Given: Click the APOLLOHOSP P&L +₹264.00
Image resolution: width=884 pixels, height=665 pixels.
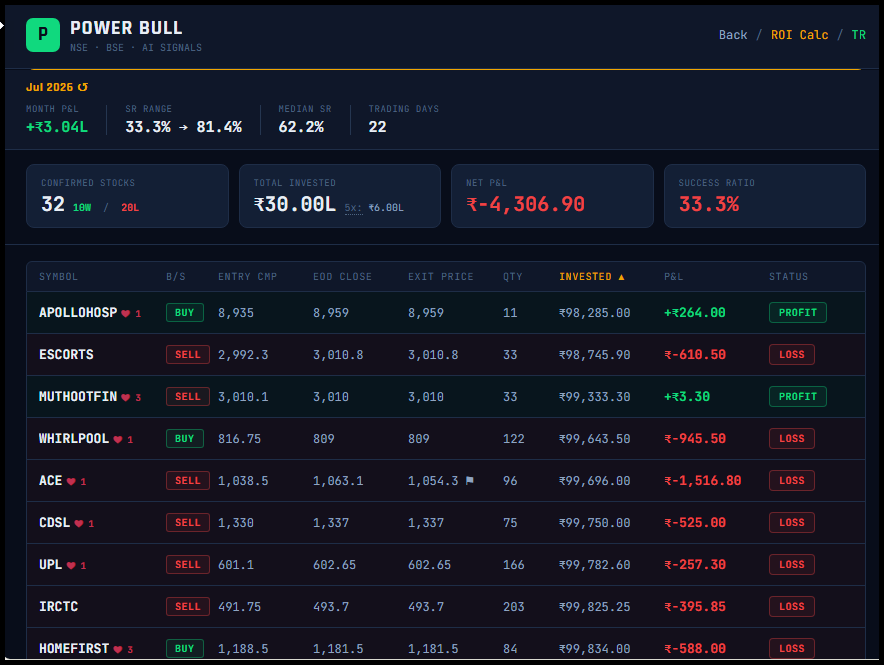Looking at the screenshot, I should tap(695, 313).
